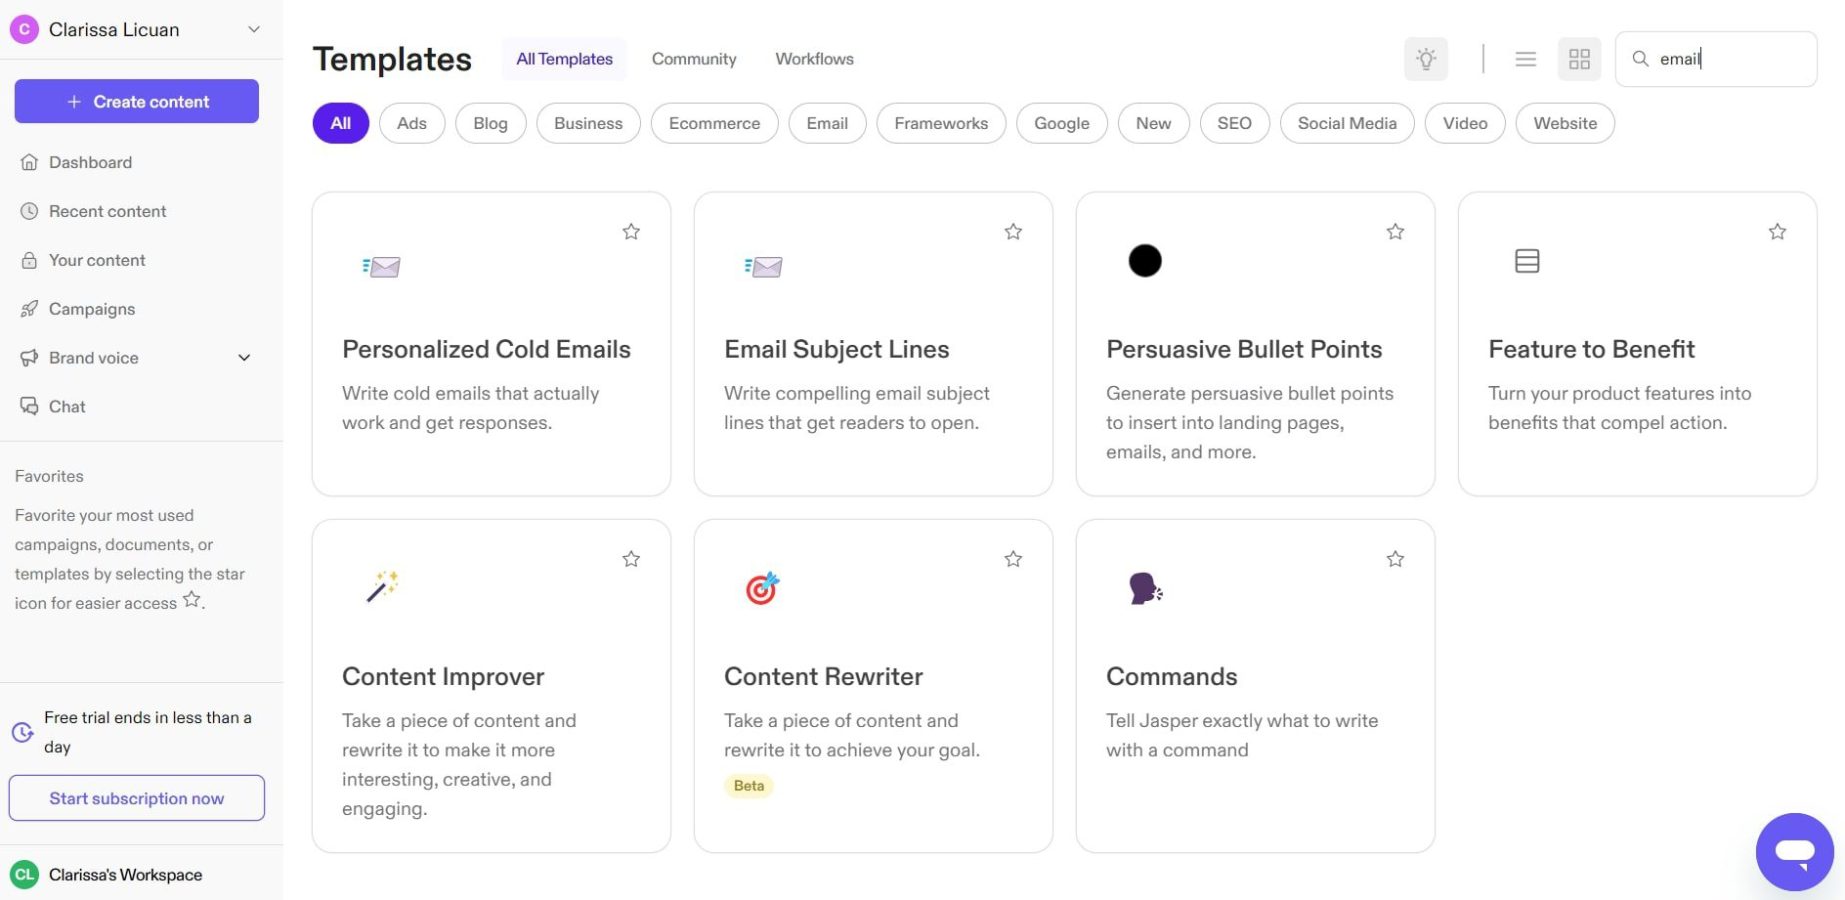Open Campaigns in the sidebar
The image size is (1845, 900).
coord(92,308)
